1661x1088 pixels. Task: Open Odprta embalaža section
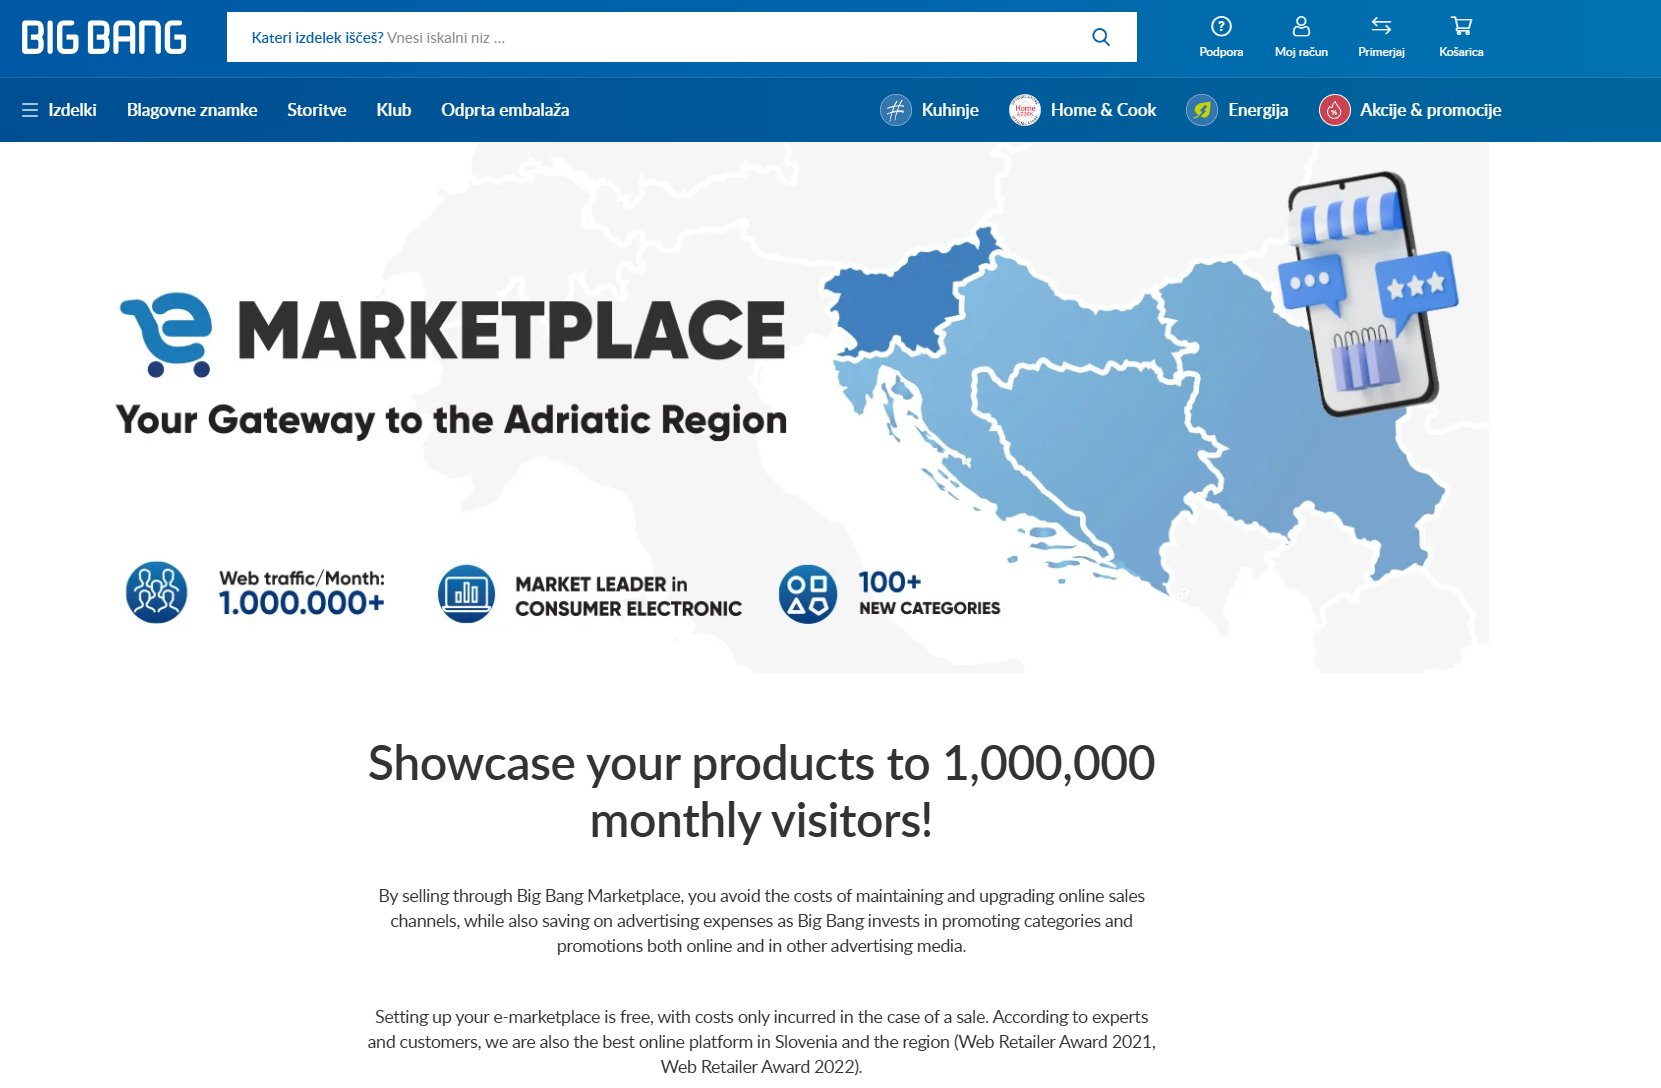(x=505, y=110)
